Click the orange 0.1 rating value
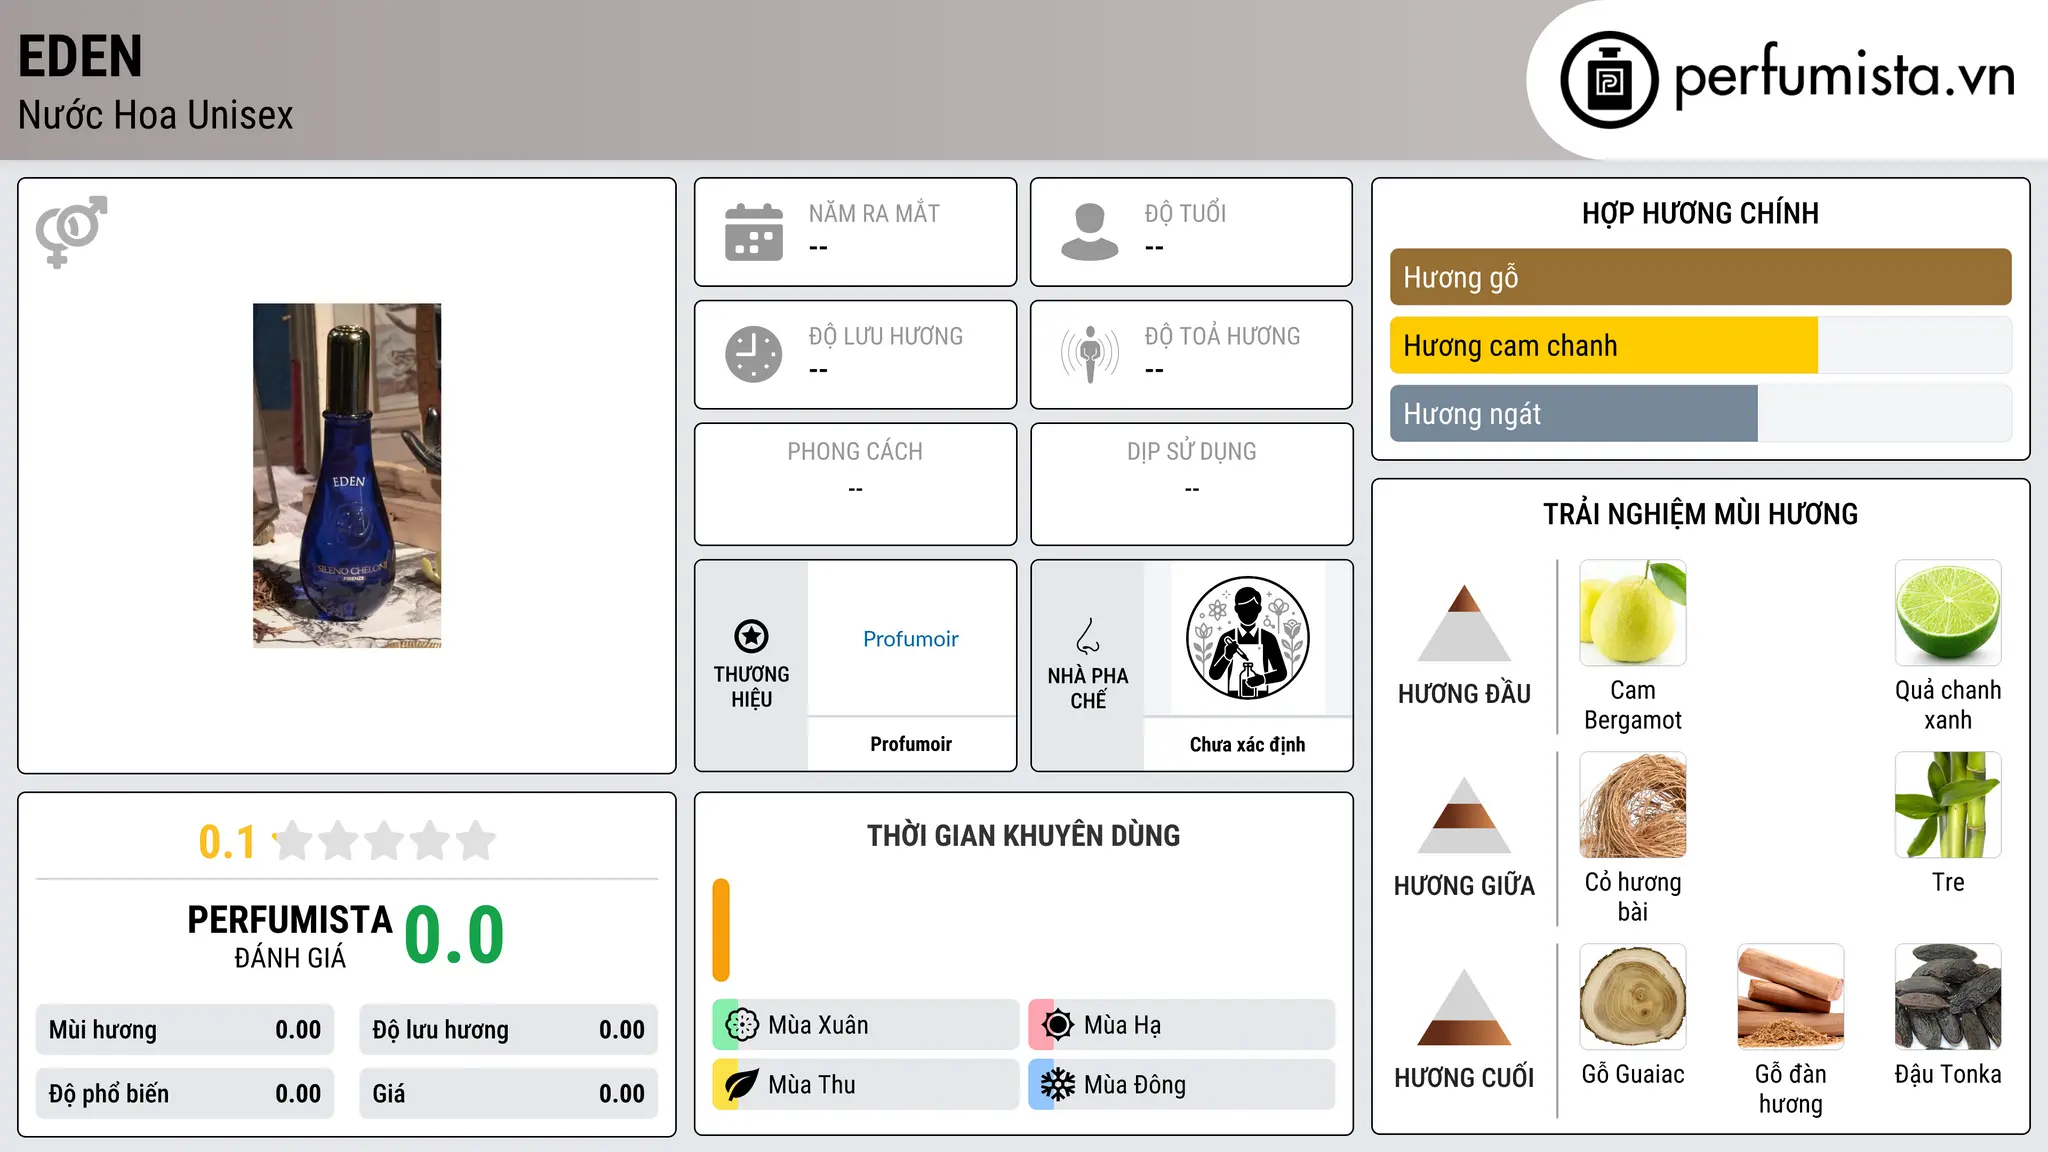This screenshot has height=1152, width=2048. 227,842
